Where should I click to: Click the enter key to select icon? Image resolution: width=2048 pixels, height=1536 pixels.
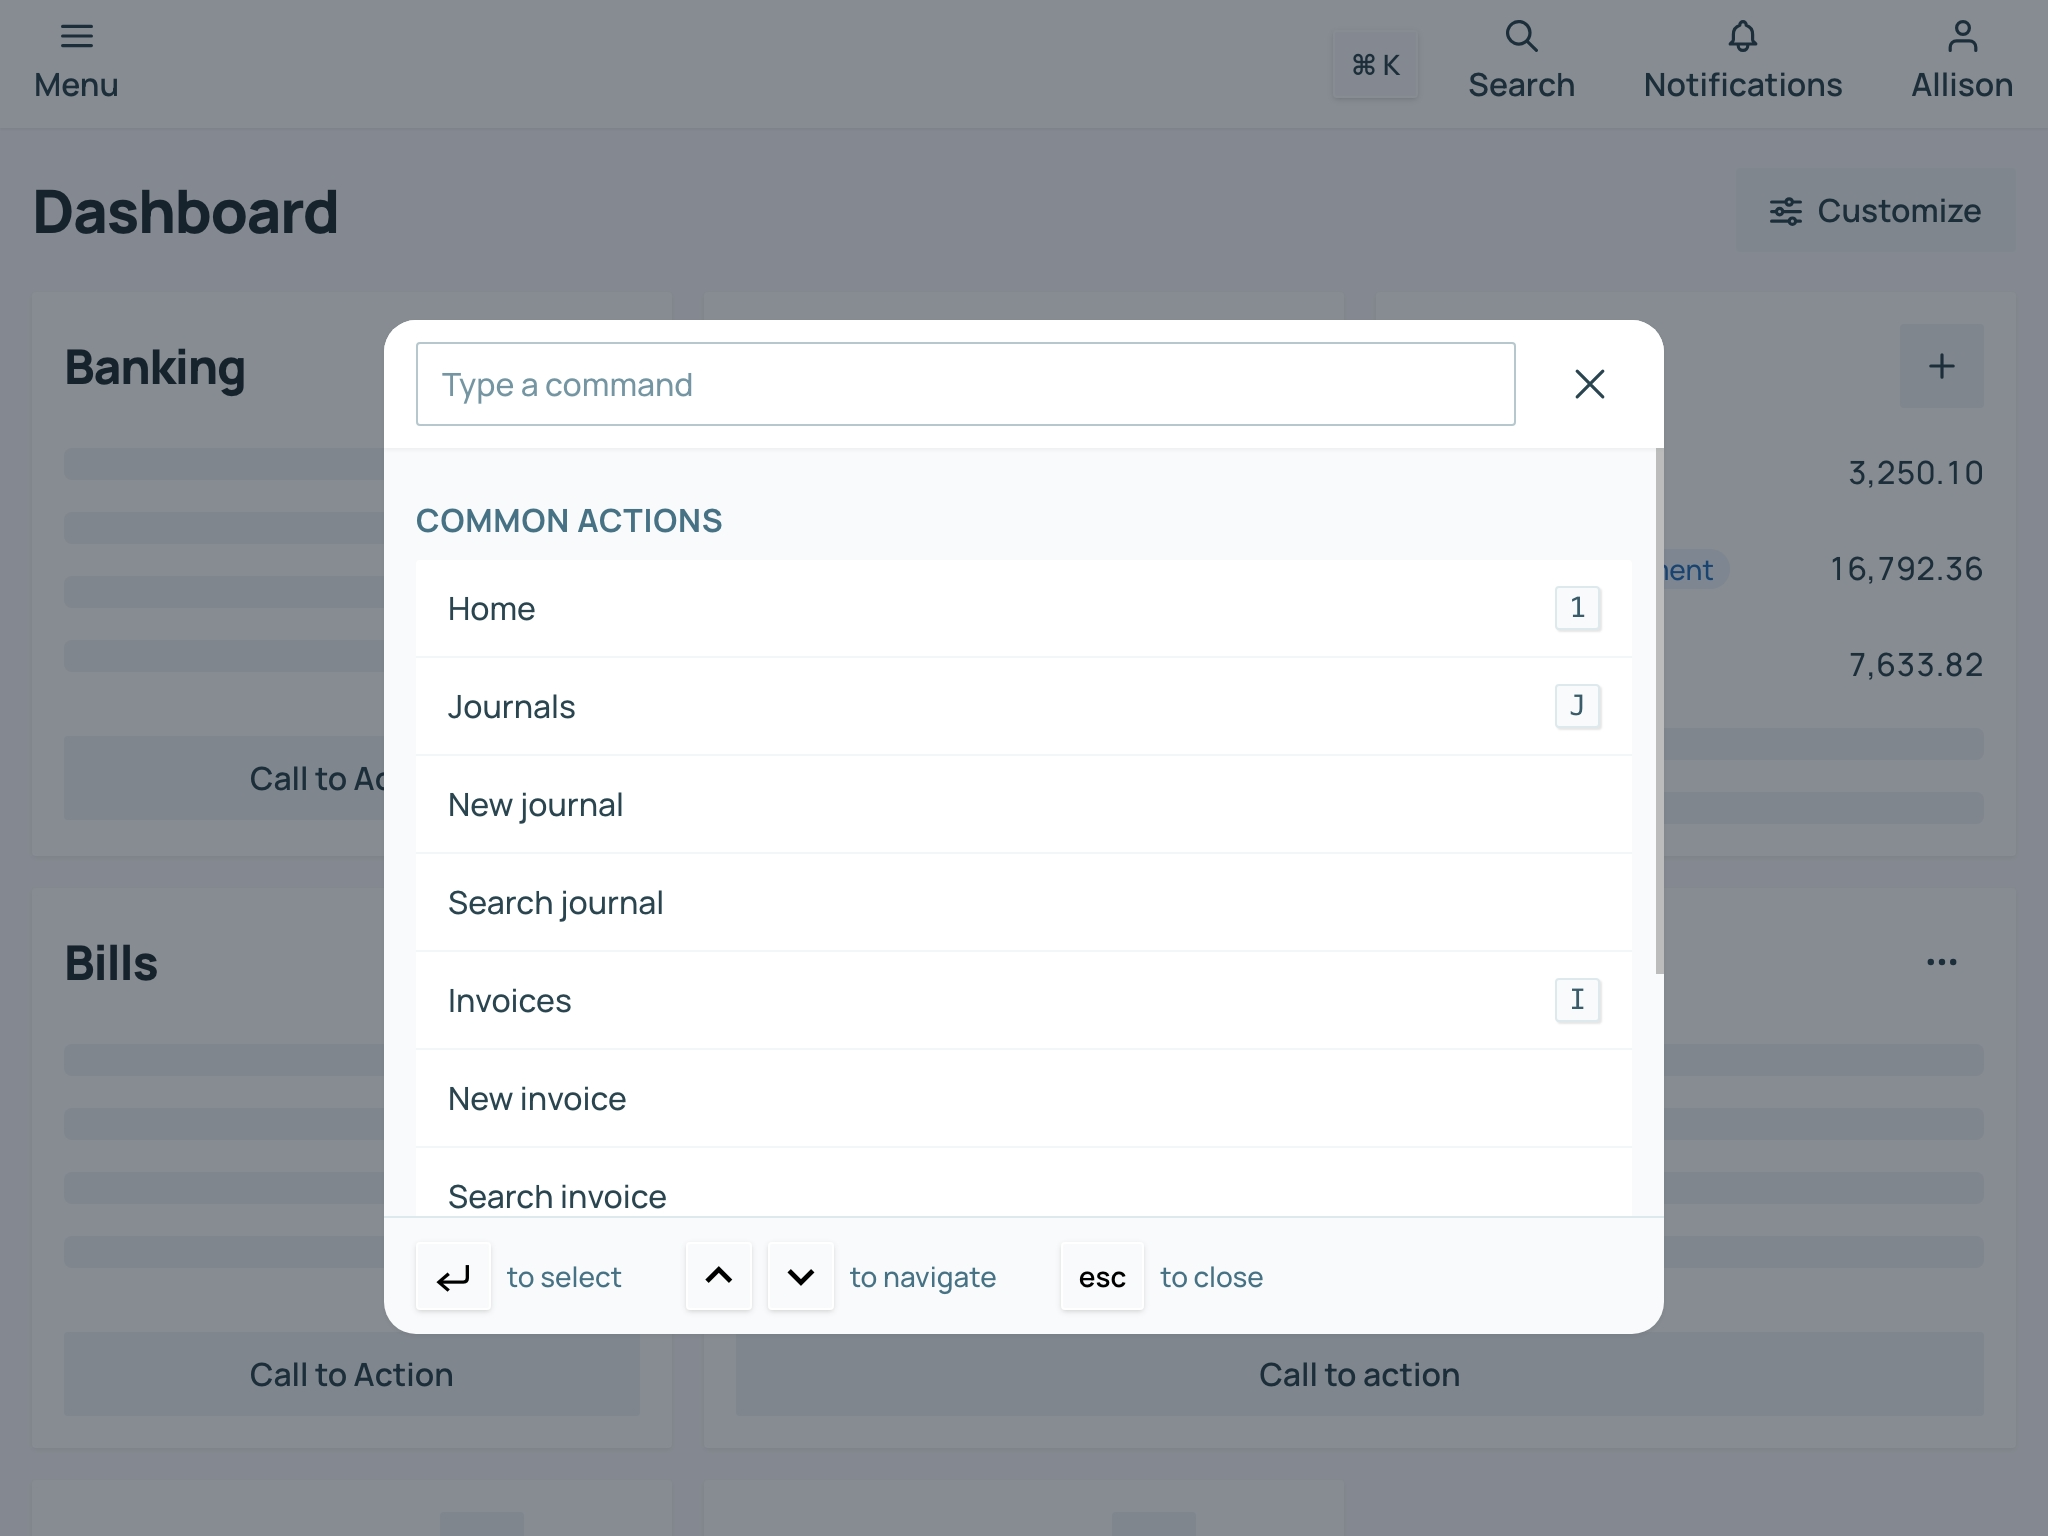tap(453, 1276)
